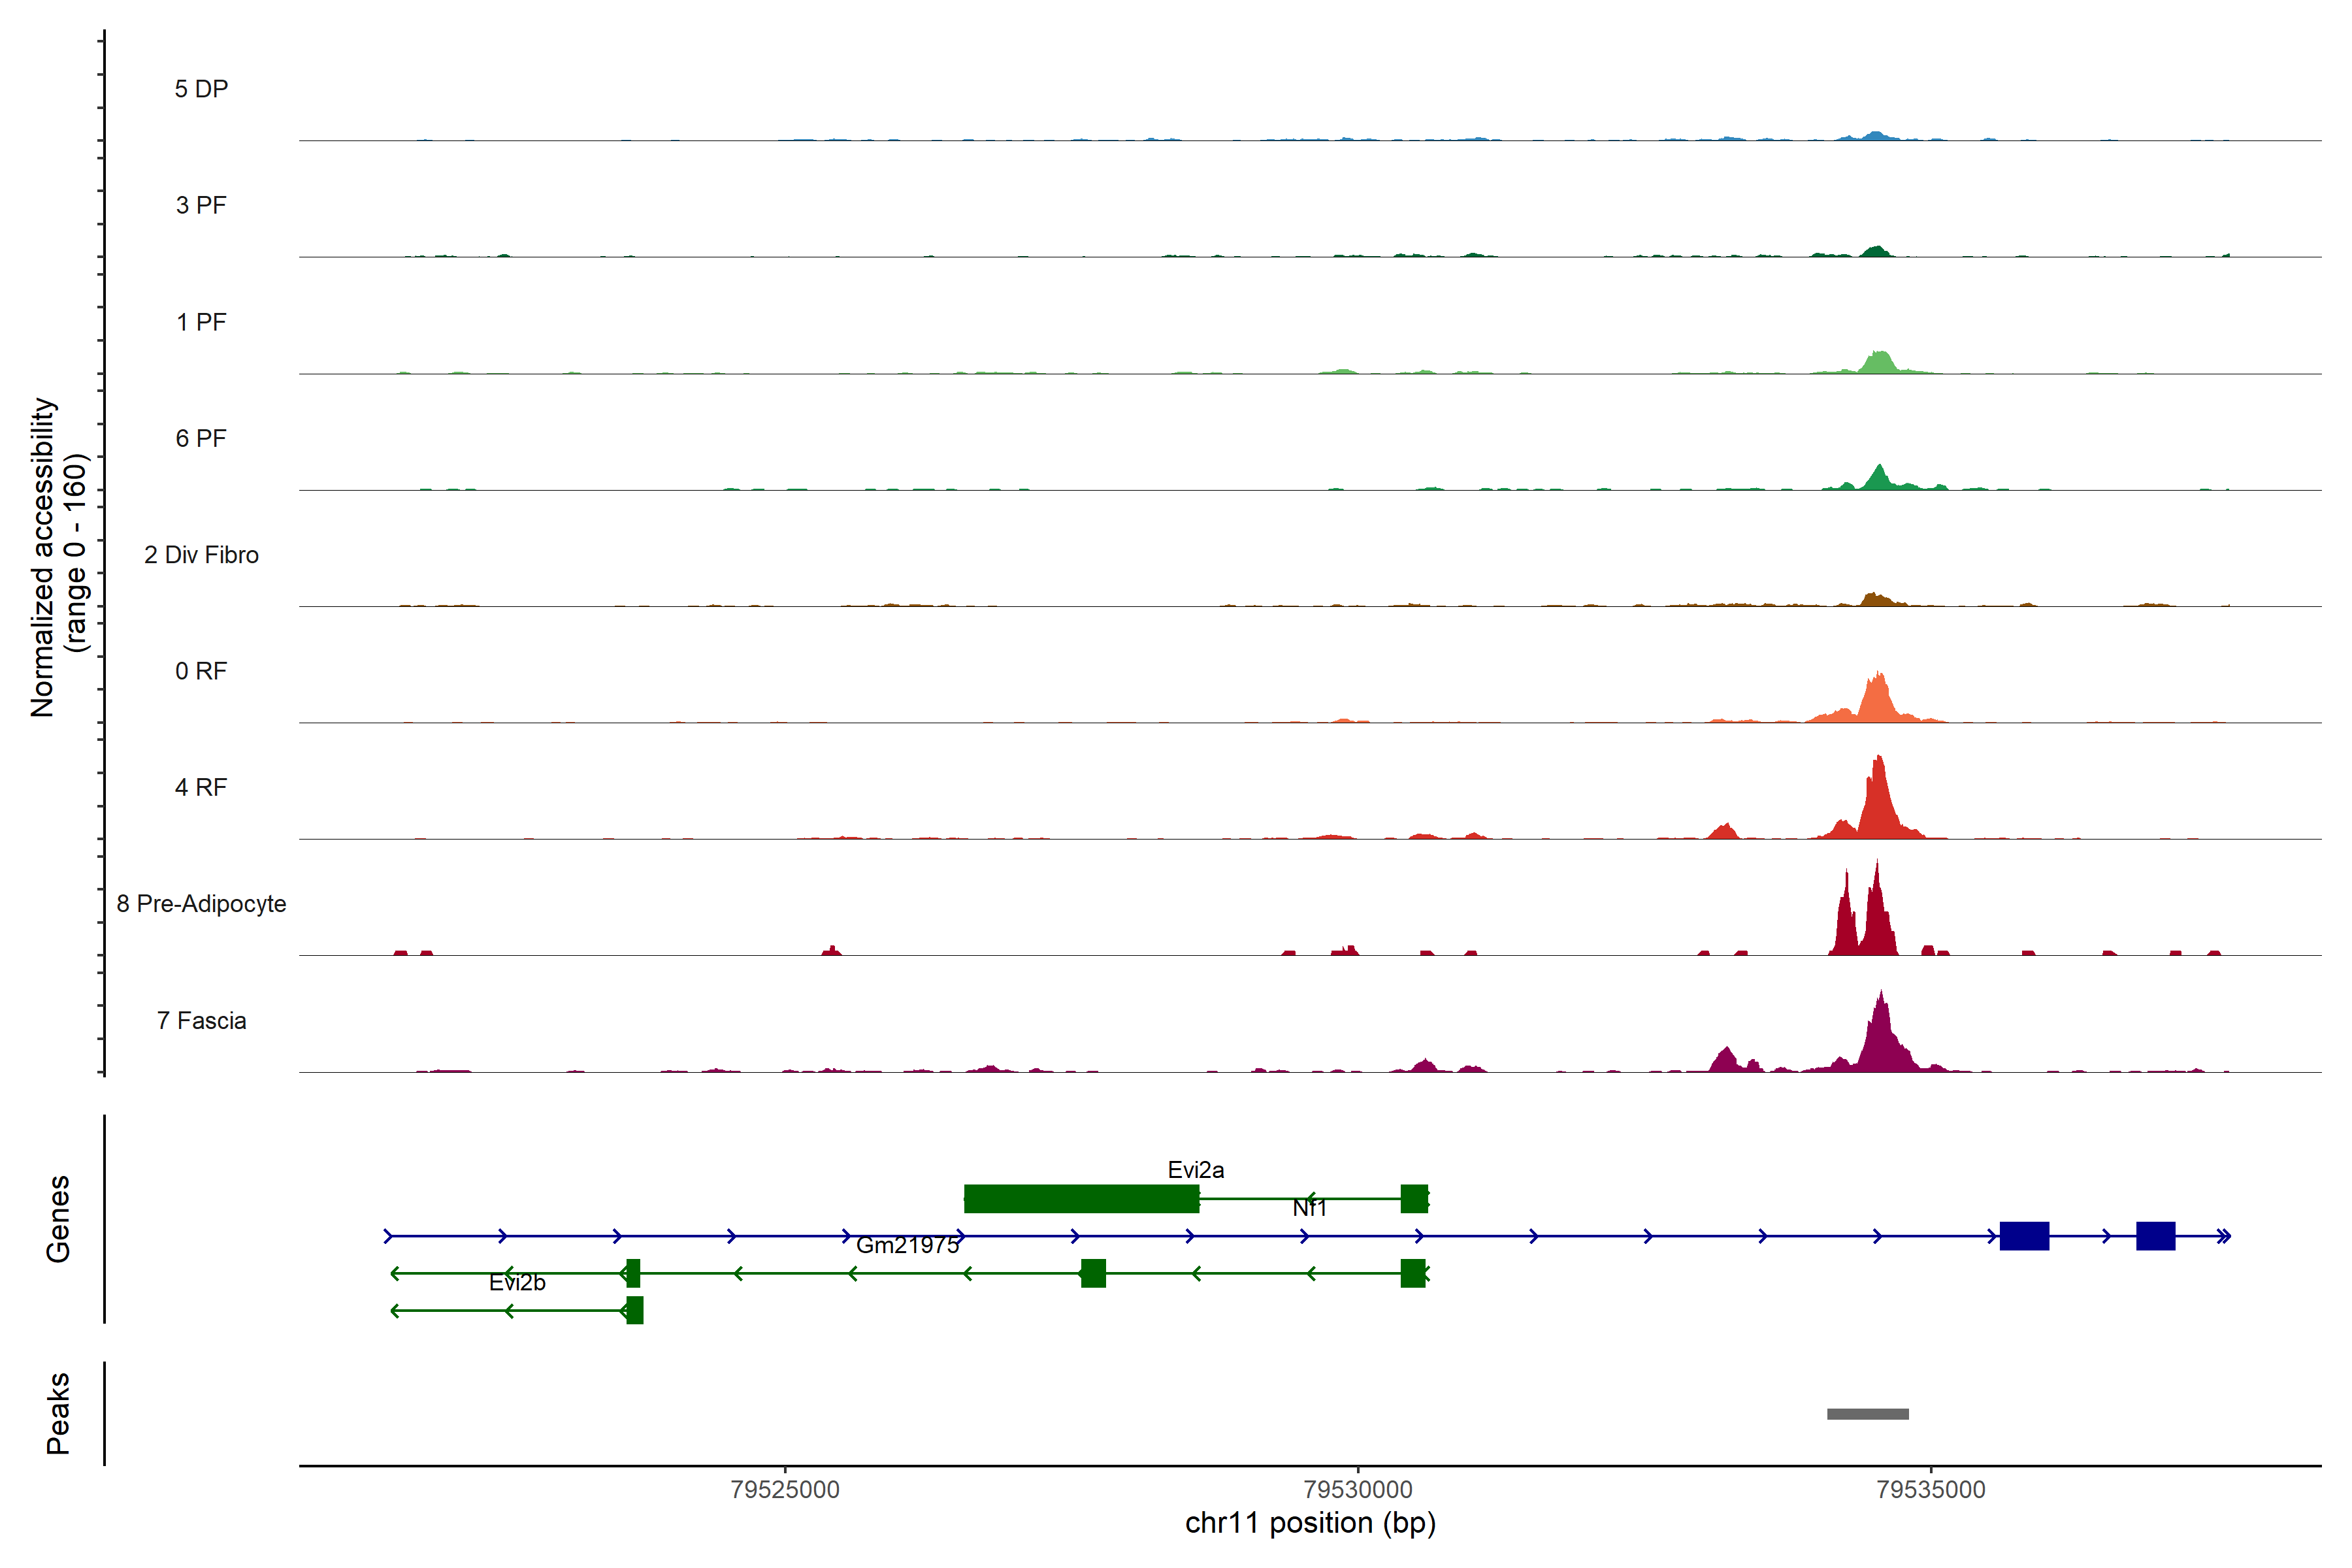Select the 8 Pre-Adipocyte track label
The width and height of the screenshot is (2352, 1568).
point(201,904)
